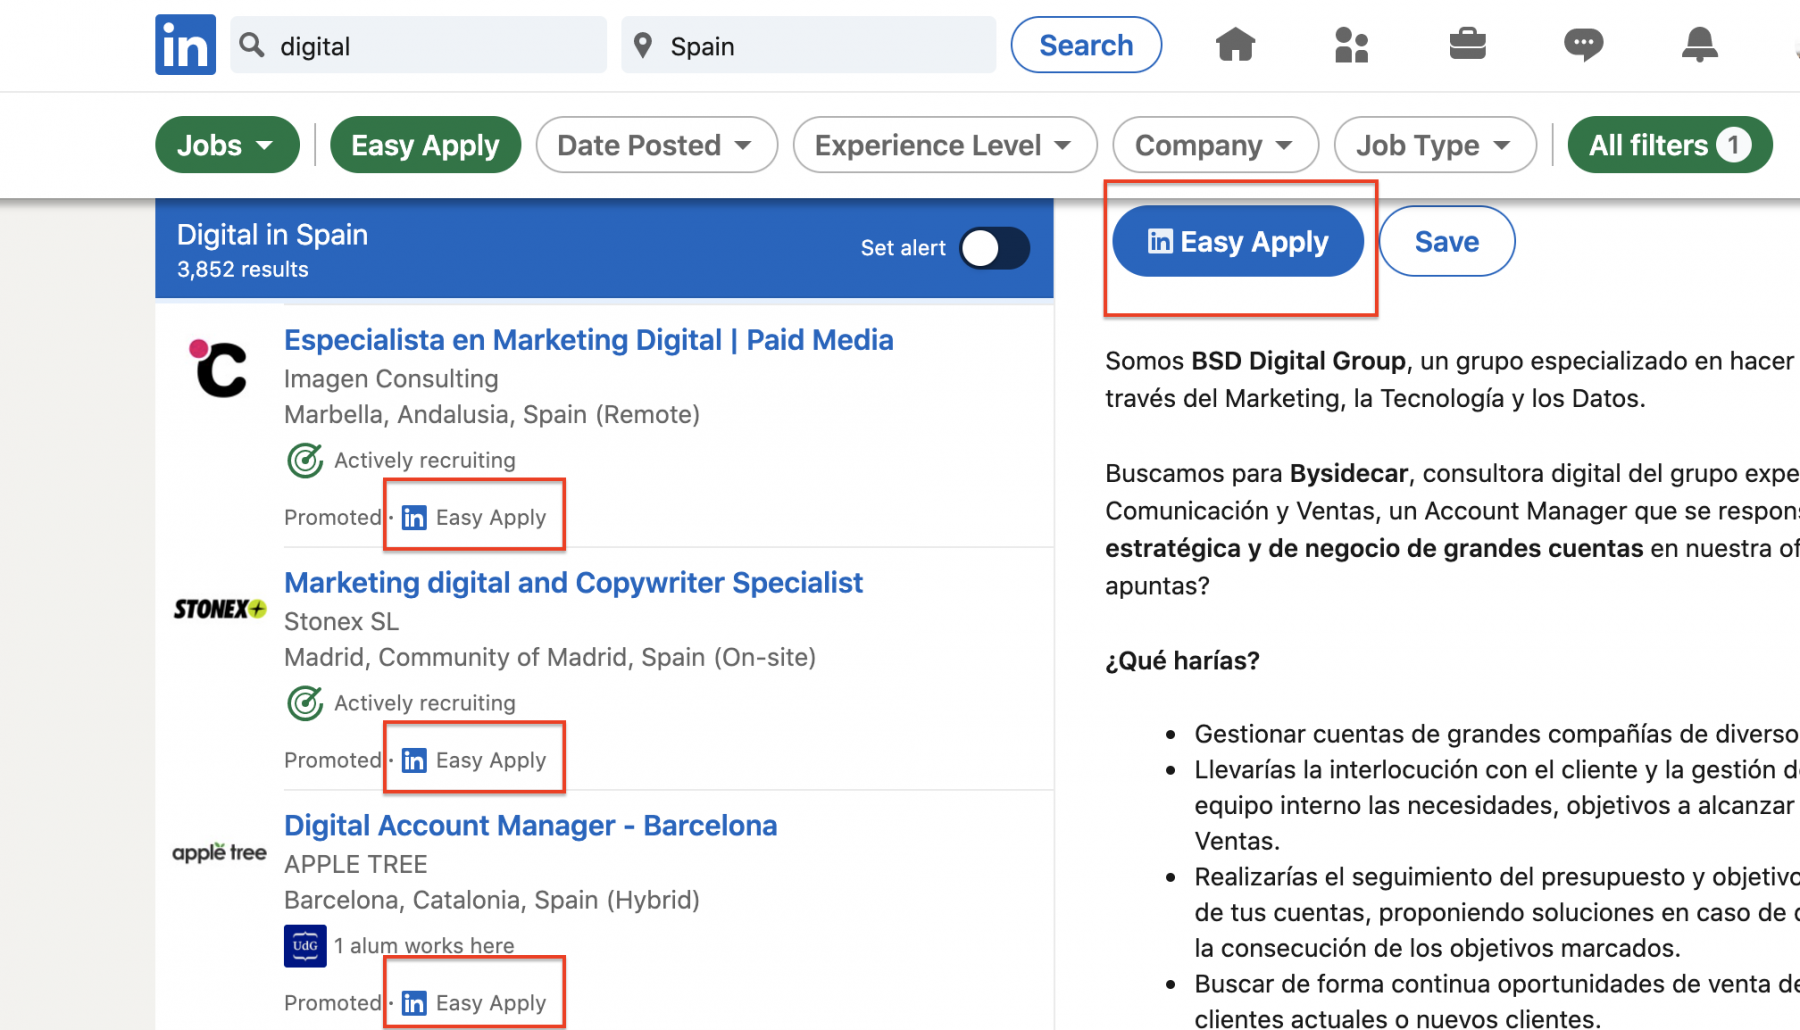Click Easy Apply tag under Apple Tree job
The image size is (1800, 1030).
(474, 1003)
